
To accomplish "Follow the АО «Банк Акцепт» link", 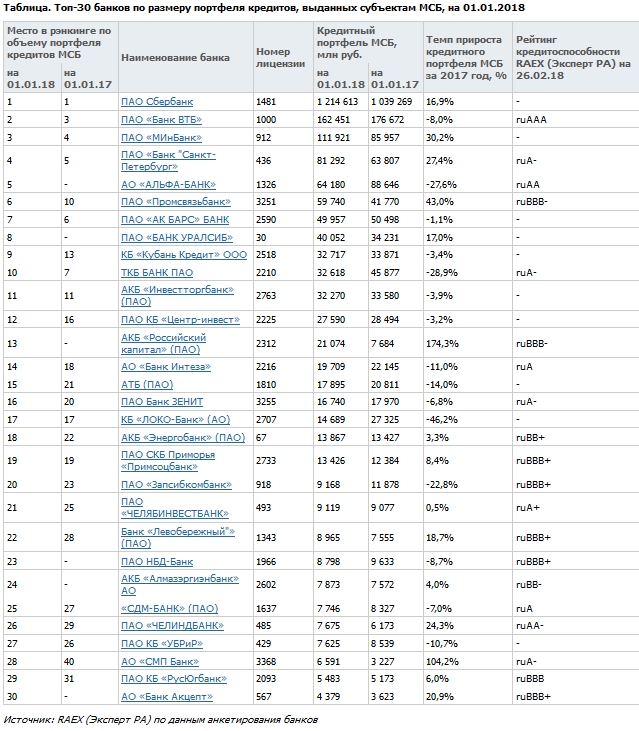I will 165,695.
